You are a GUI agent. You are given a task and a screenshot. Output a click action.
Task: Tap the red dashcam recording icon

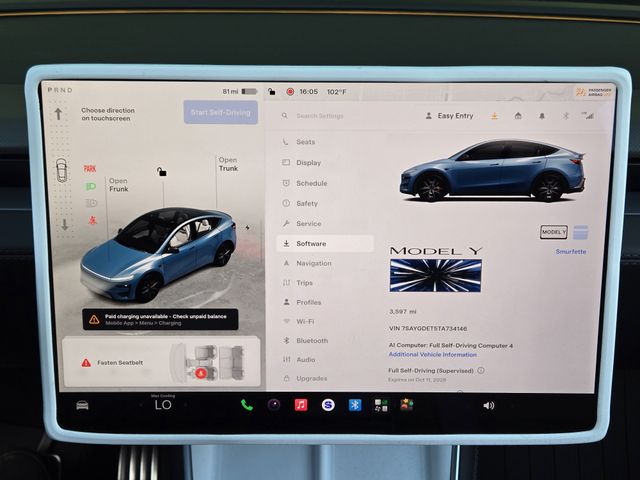tap(290, 92)
